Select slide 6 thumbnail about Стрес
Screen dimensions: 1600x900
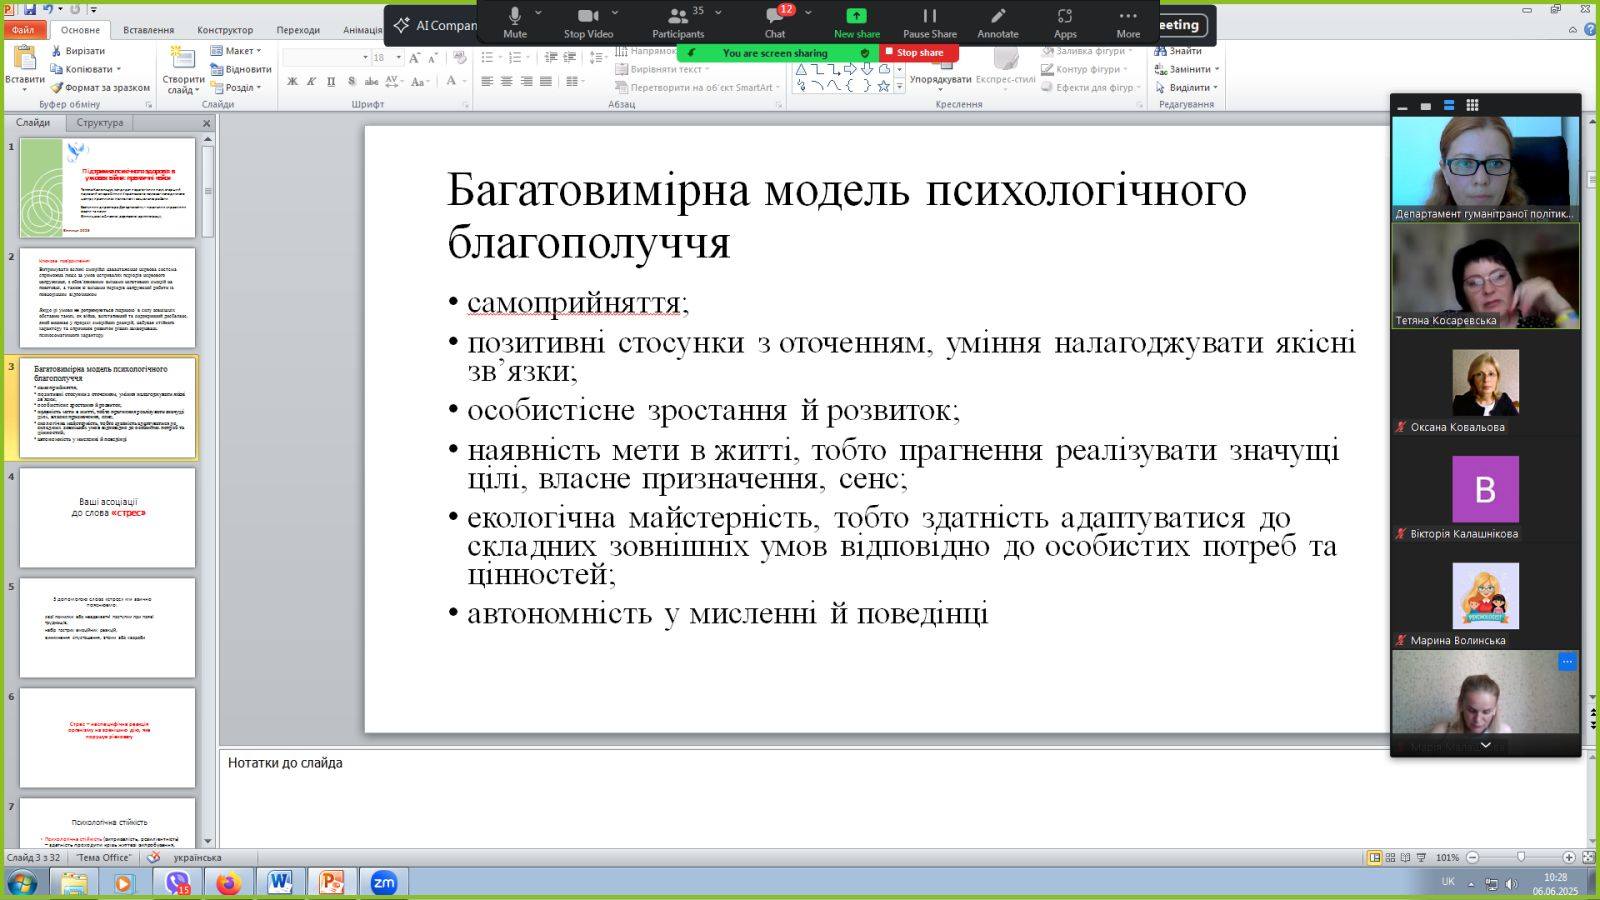(x=108, y=737)
